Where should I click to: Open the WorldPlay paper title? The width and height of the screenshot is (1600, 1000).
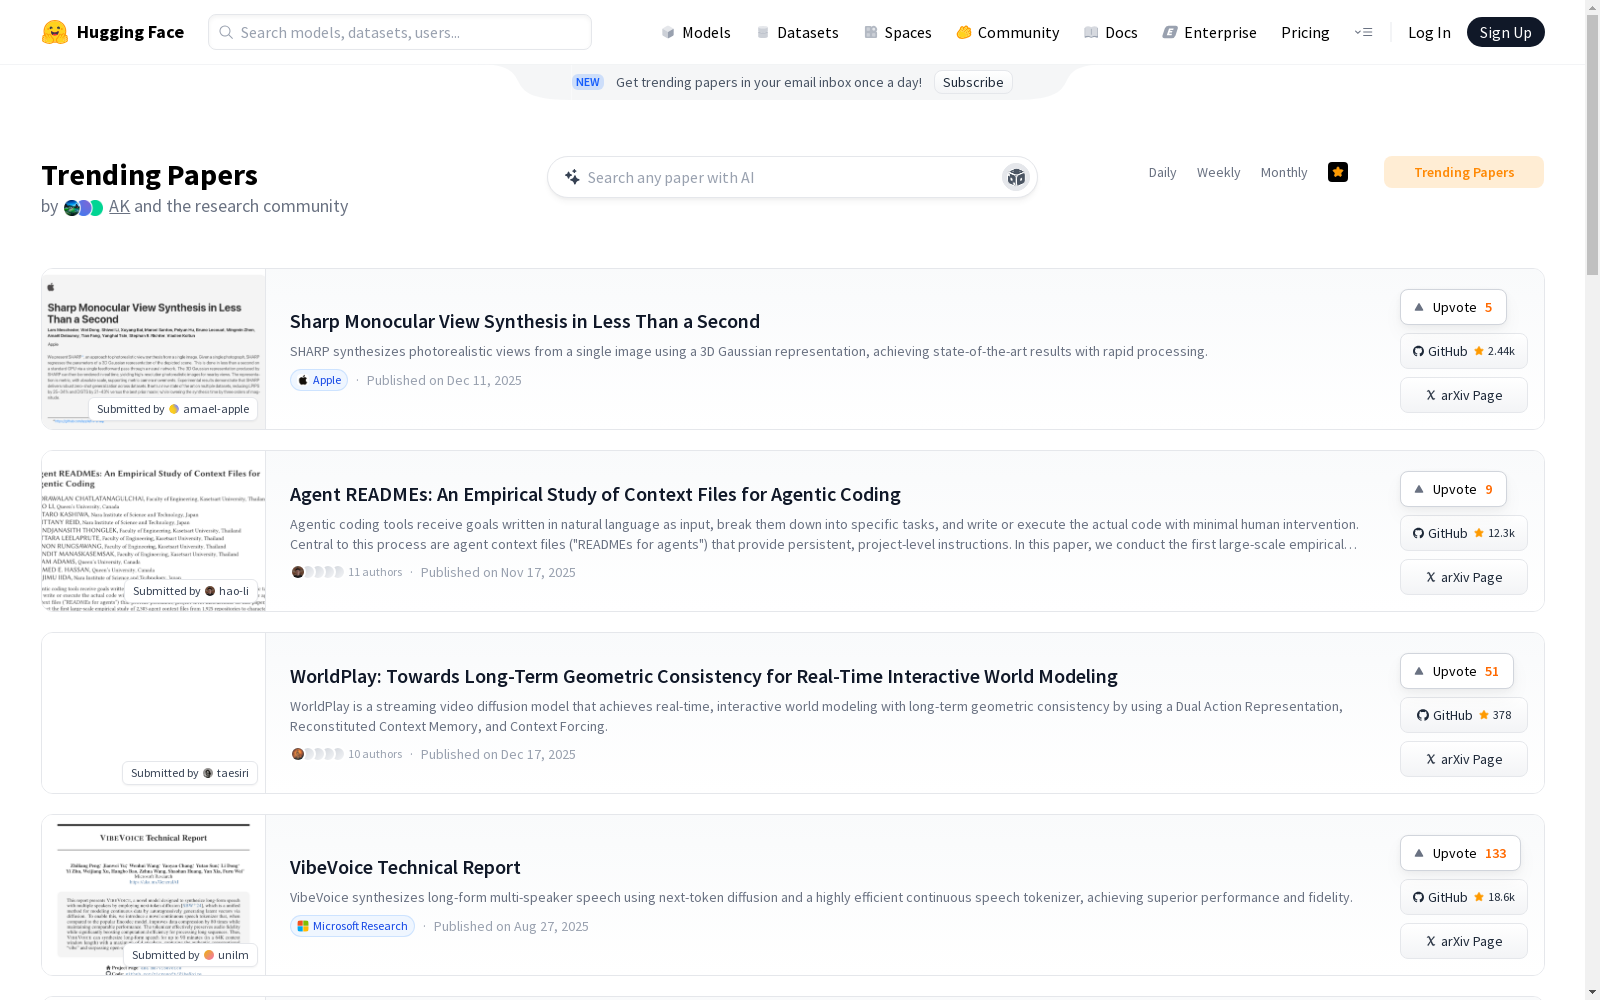tap(704, 676)
